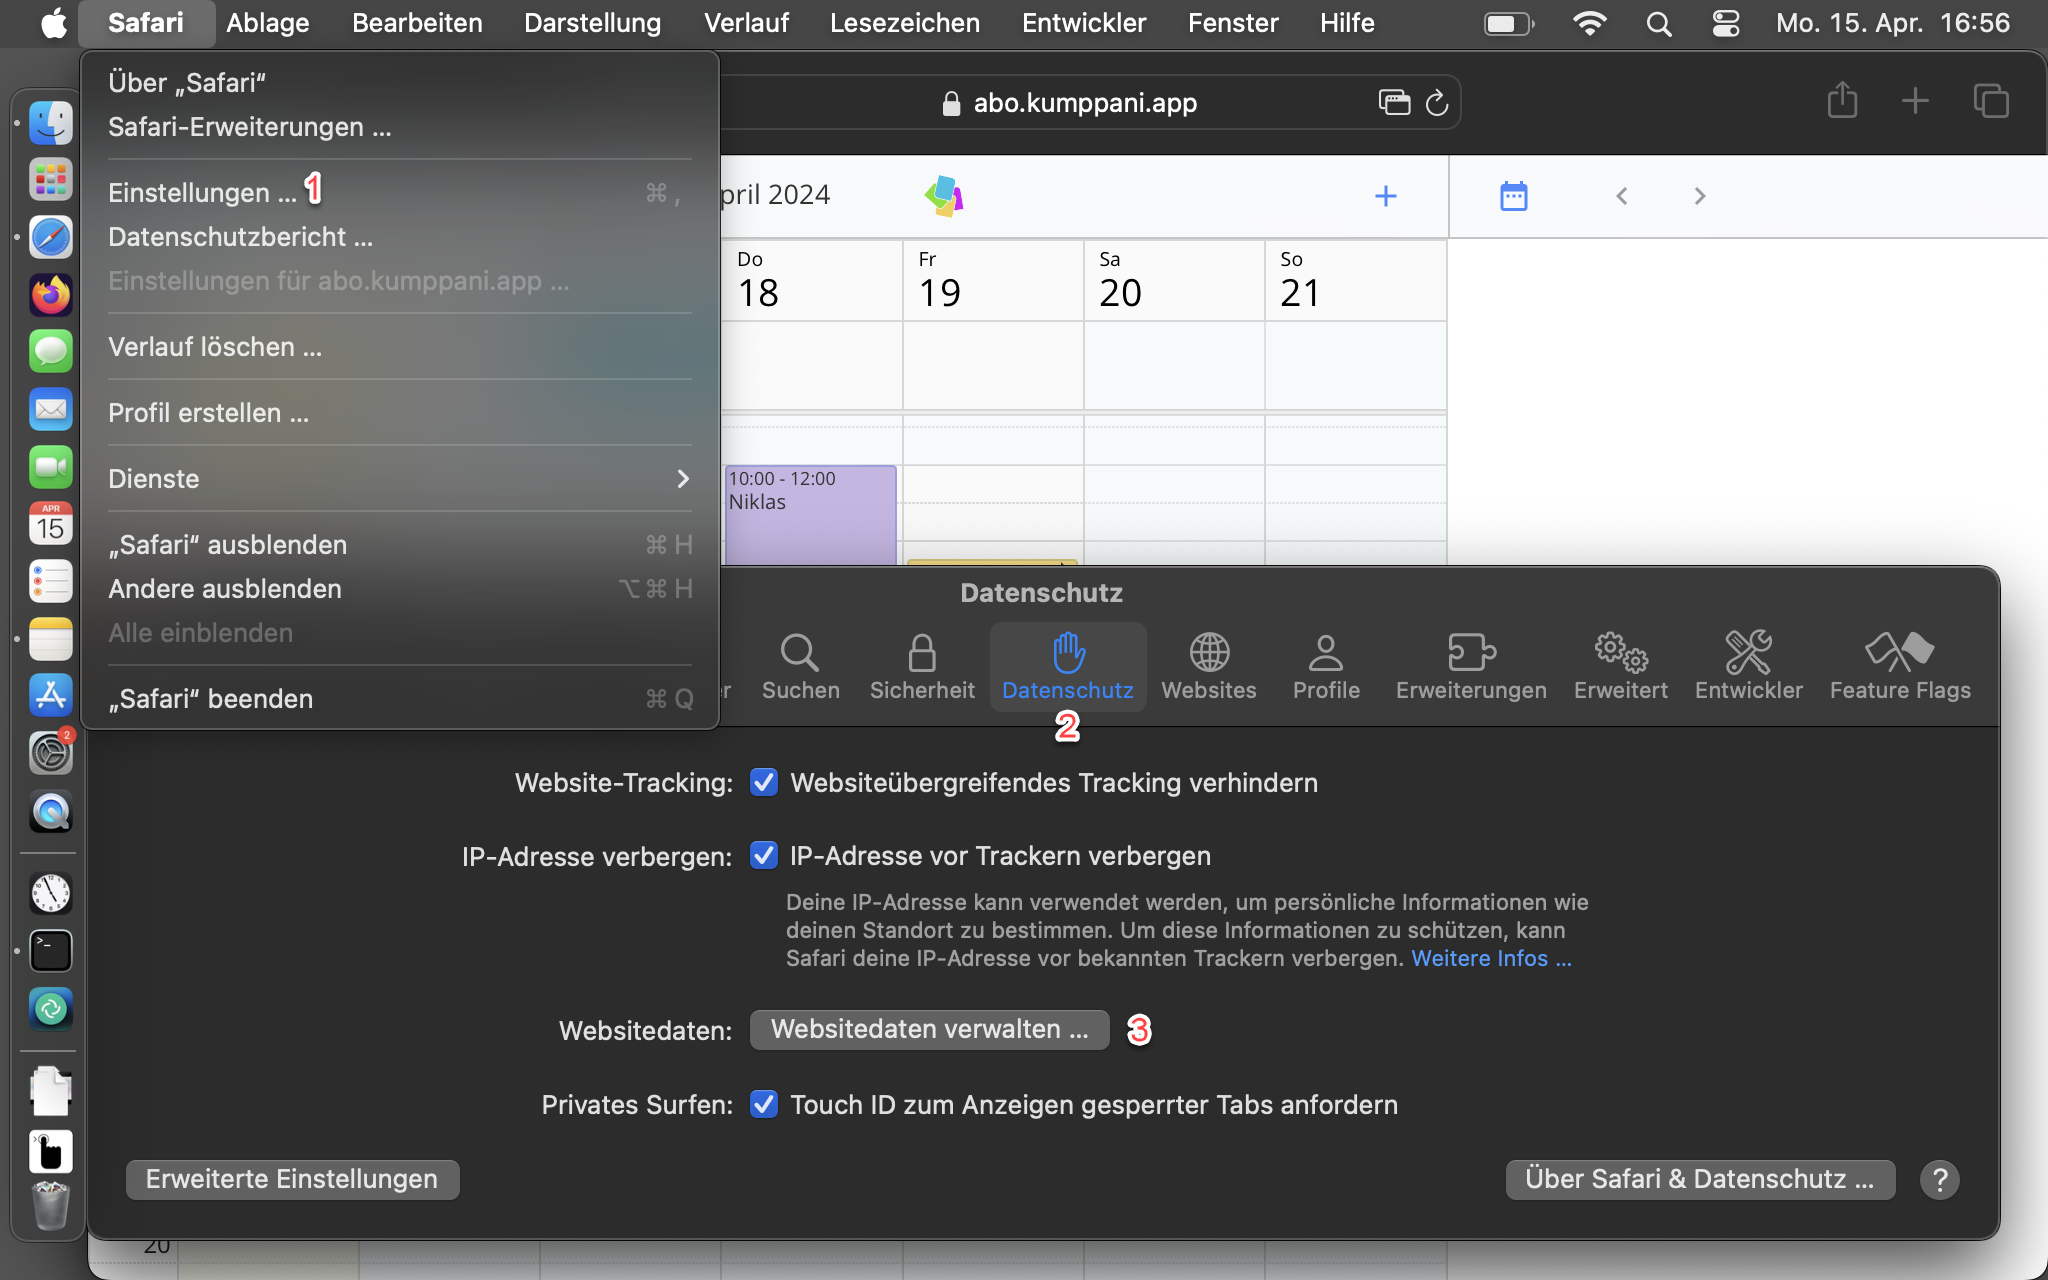Open Erweiterte Einstellungen button
Screen dimensions: 2048x1280
coord(292,1179)
